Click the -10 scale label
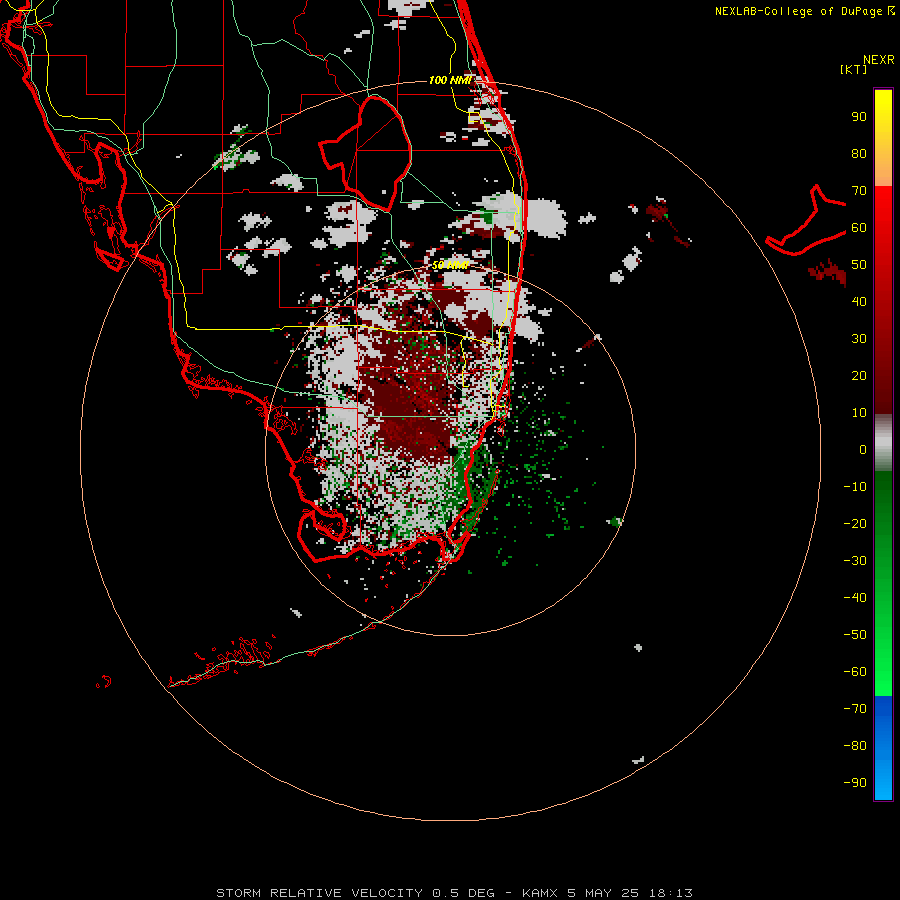The width and height of the screenshot is (900, 900). 855,487
